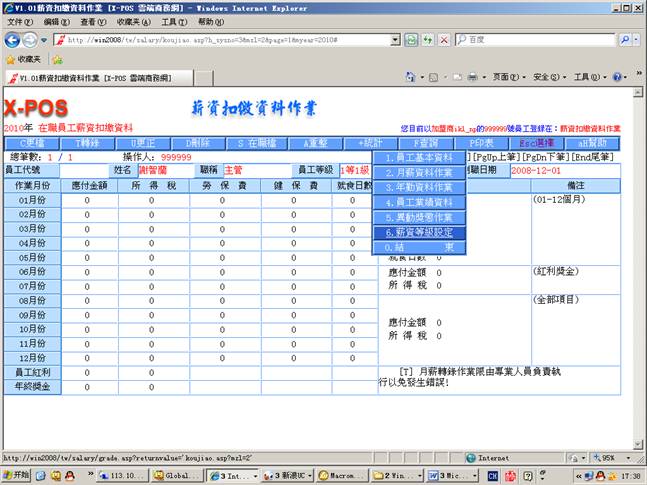Click the search magnifier icon
The height and width of the screenshot is (485, 647).
tap(624, 40)
